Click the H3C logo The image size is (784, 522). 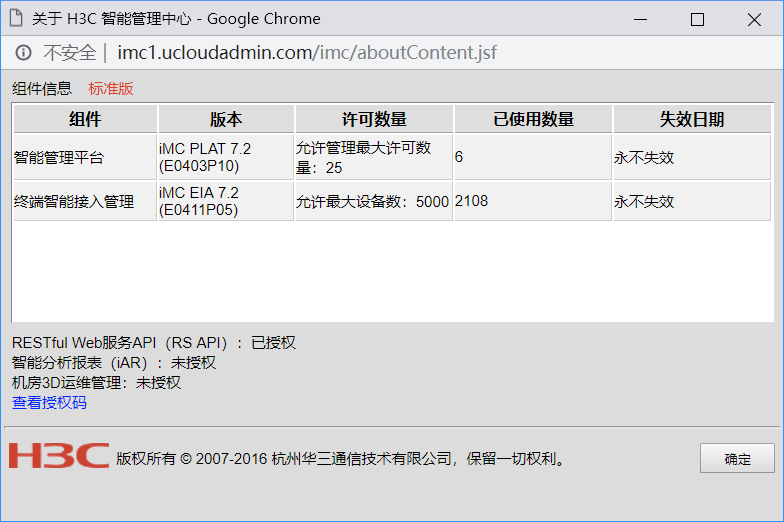[x=58, y=456]
